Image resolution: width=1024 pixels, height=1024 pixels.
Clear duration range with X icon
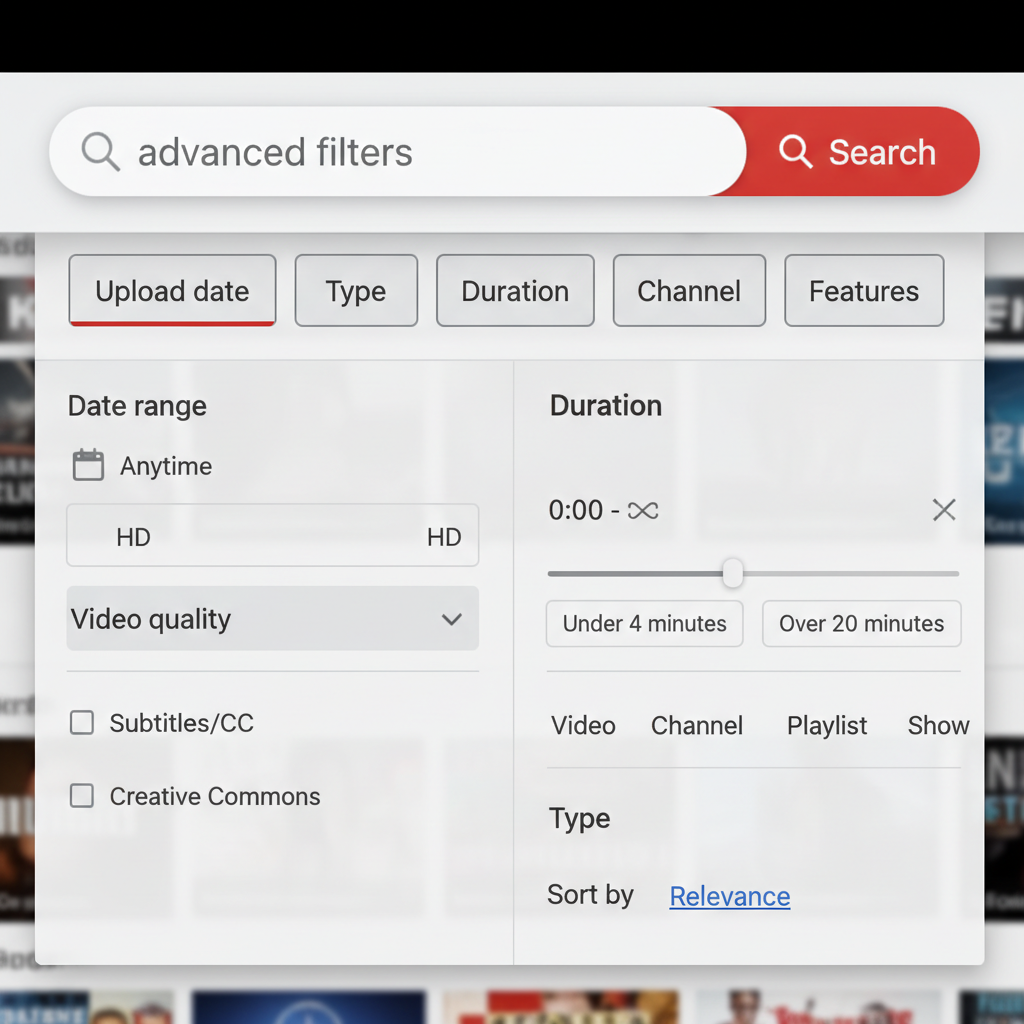[943, 510]
